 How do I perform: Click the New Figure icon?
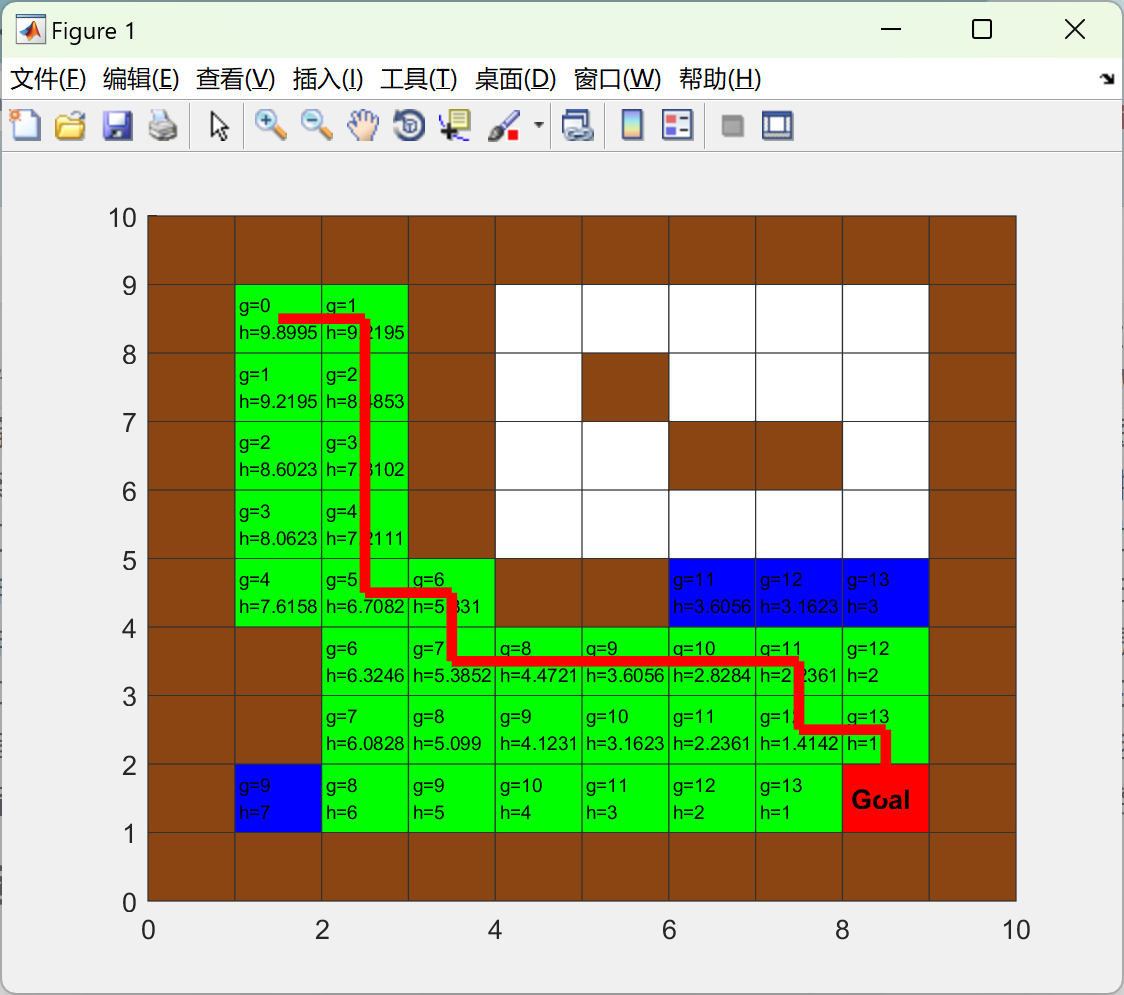tap(25, 125)
